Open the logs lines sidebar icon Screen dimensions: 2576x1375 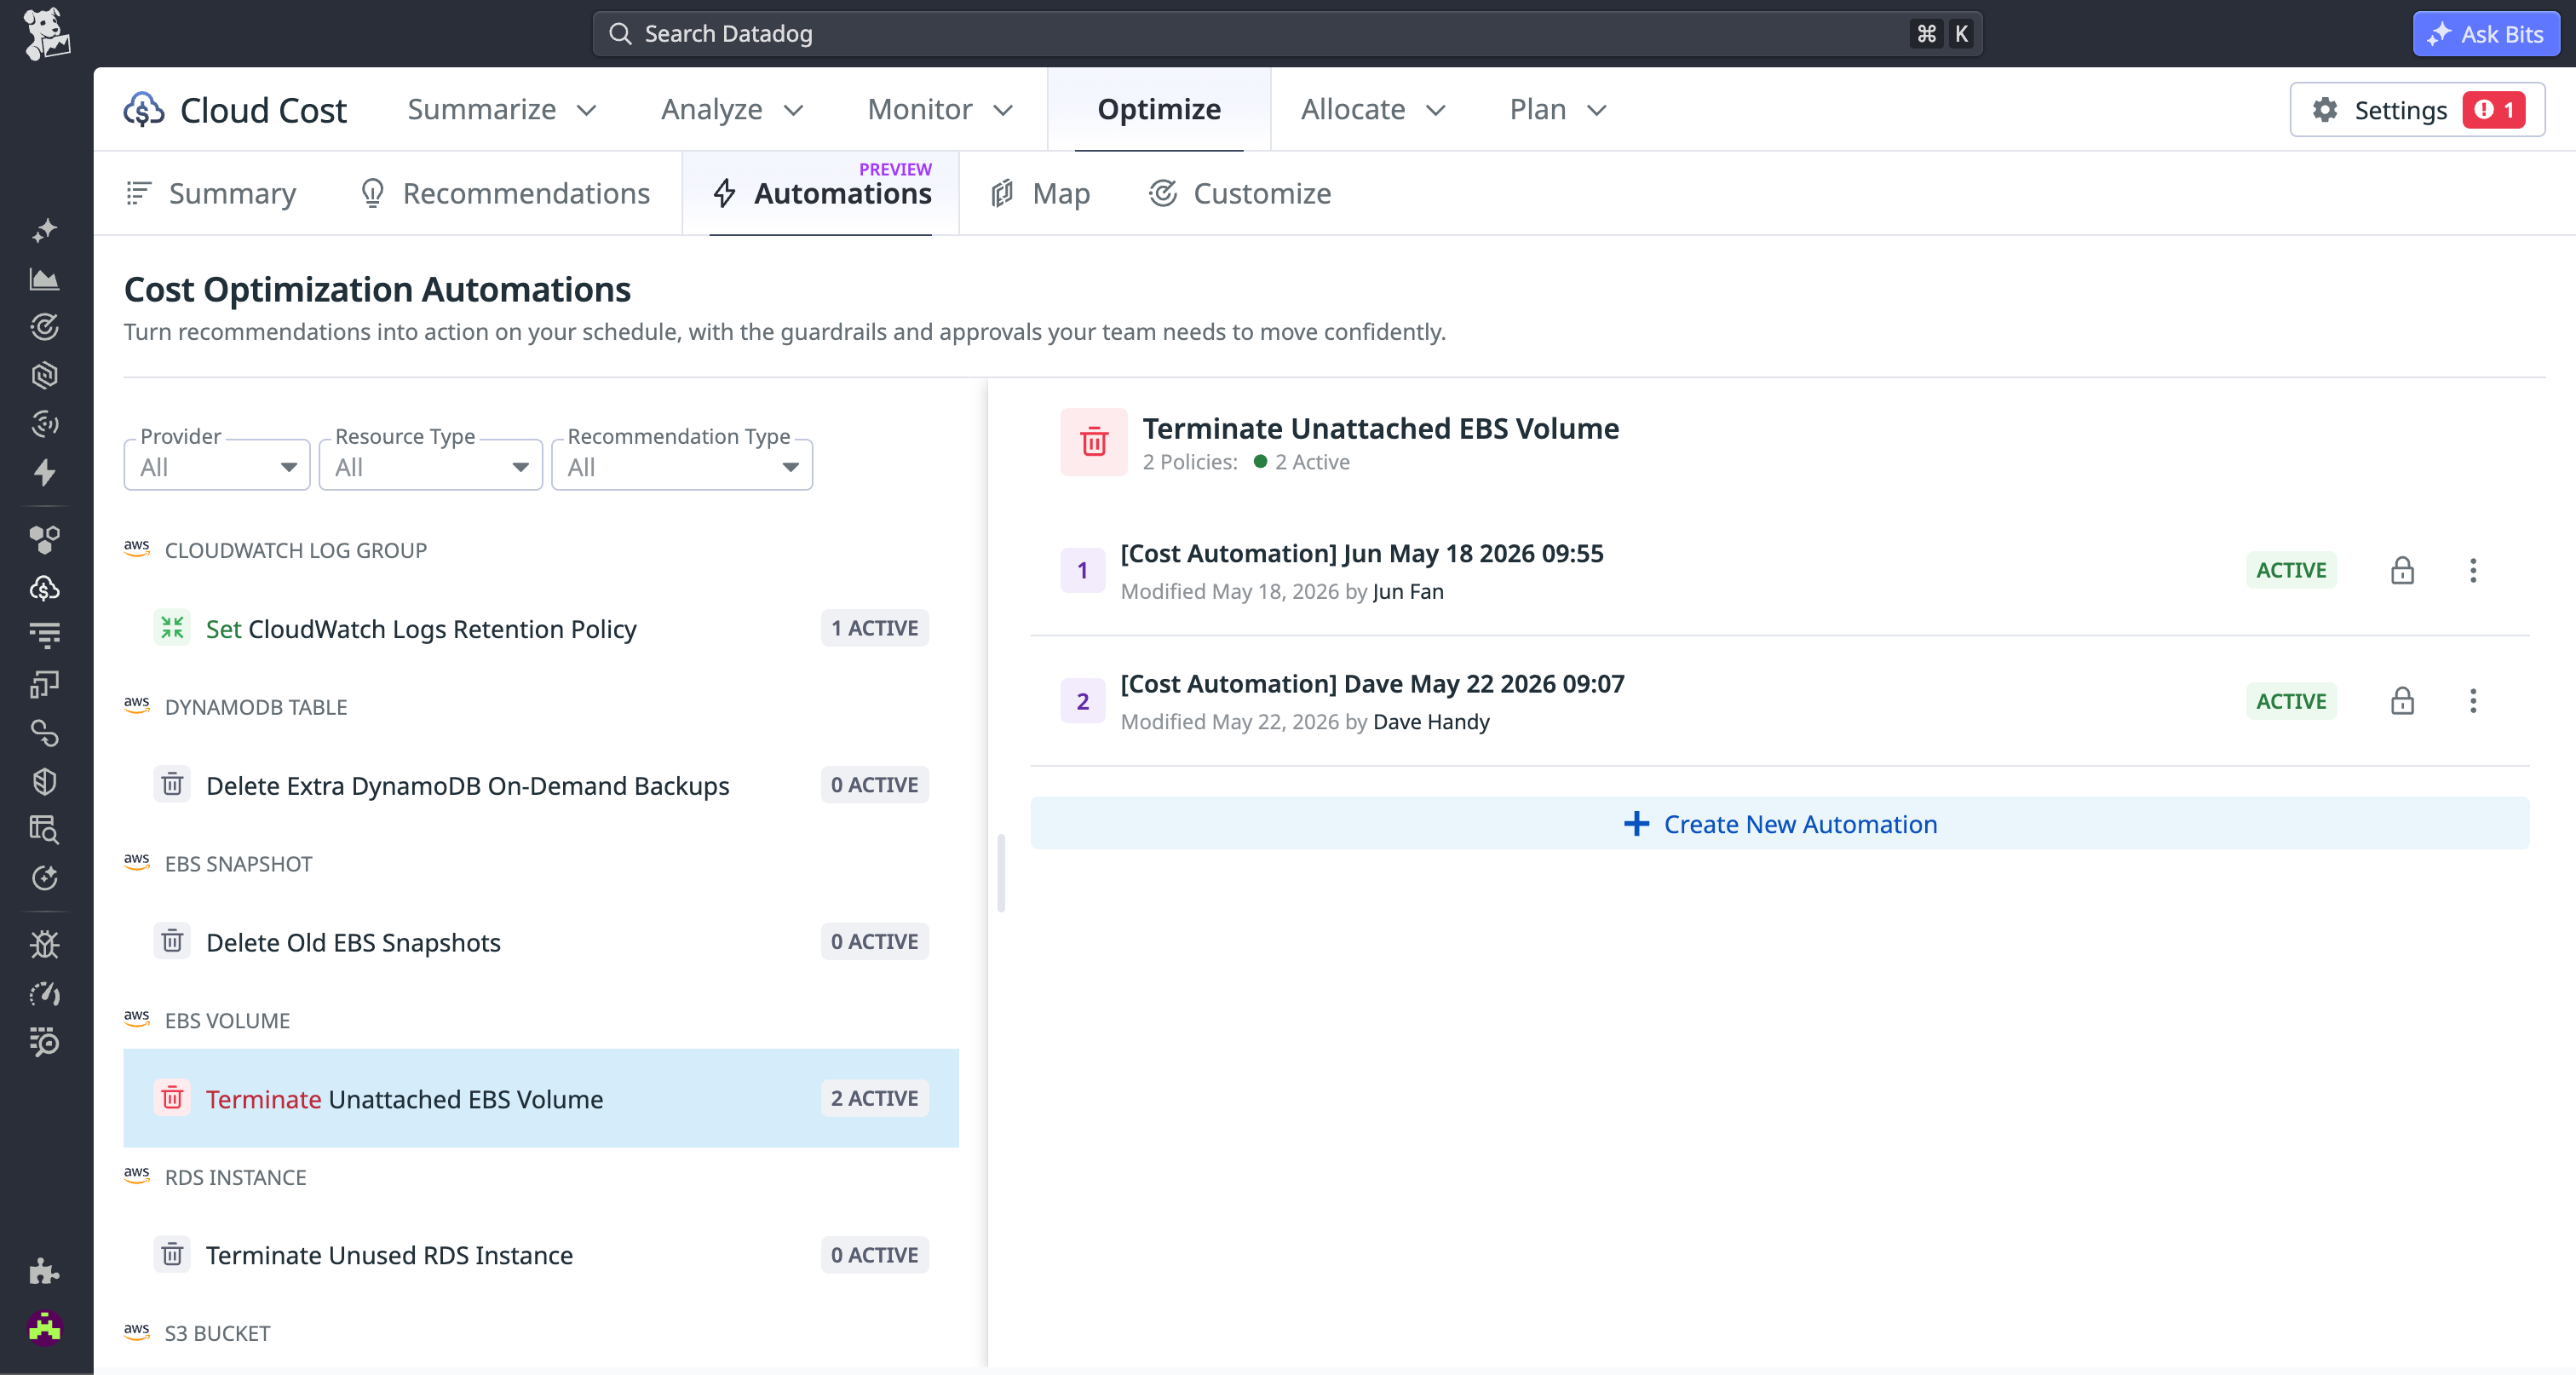point(44,636)
